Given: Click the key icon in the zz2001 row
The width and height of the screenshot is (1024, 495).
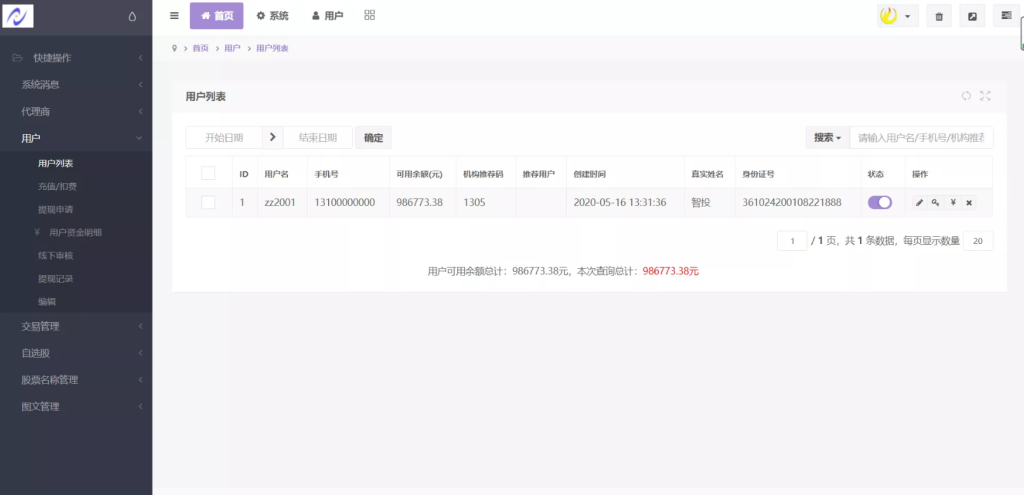Looking at the screenshot, I should point(936,202).
